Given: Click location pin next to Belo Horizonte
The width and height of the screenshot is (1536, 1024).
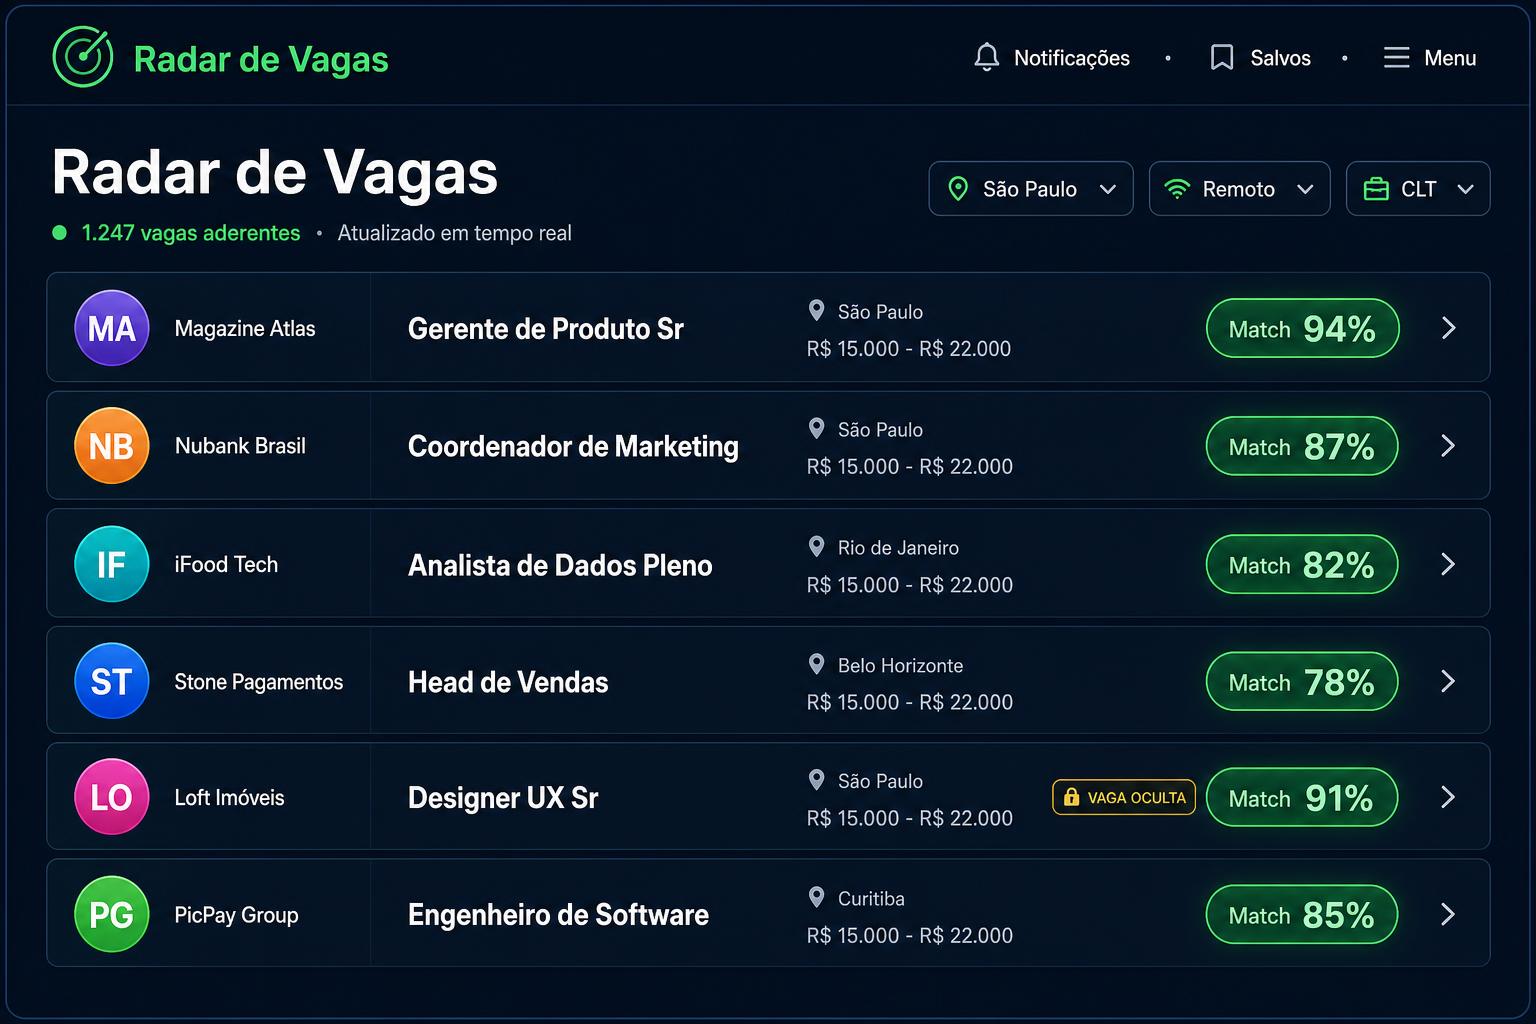Looking at the screenshot, I should click(816, 665).
